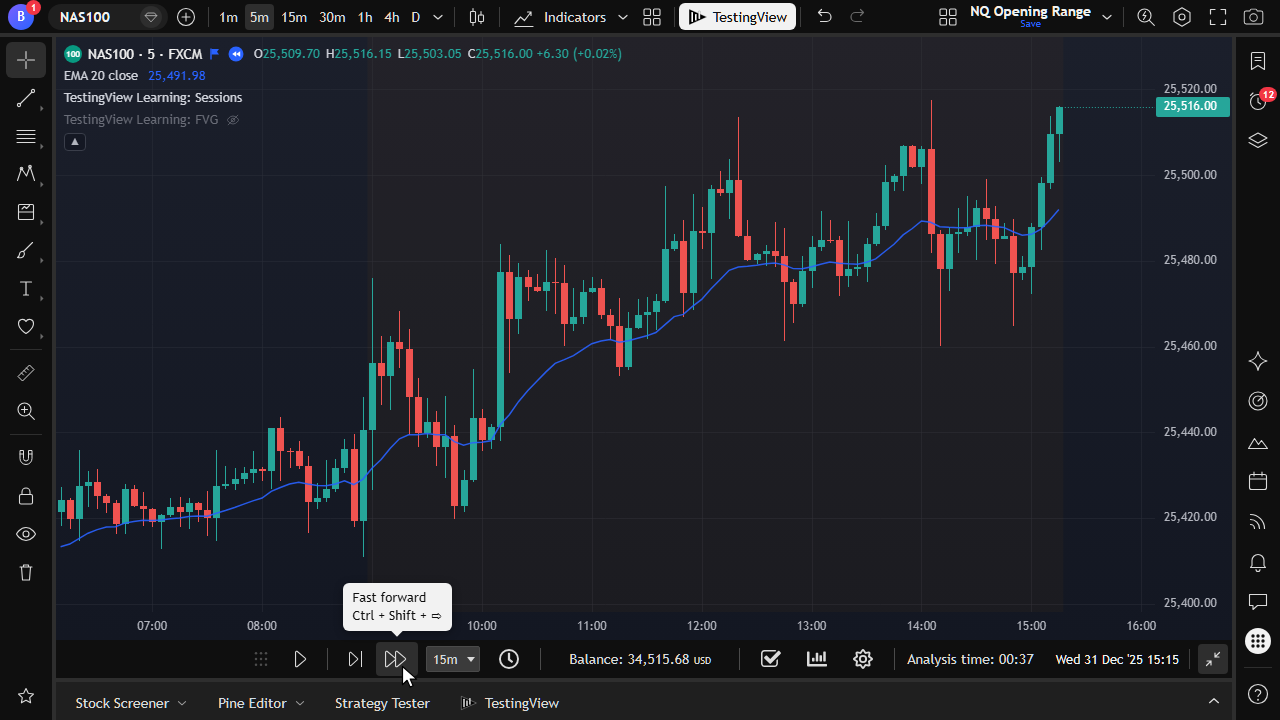The image size is (1280, 720).
Task: Toggle magnet mode for drawings
Action: [26, 458]
